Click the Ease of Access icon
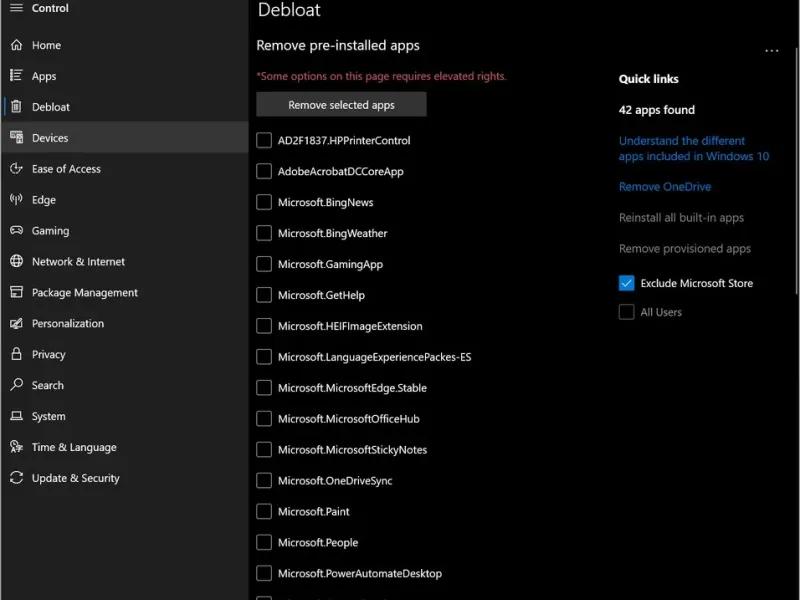Image resolution: width=800 pixels, height=600 pixels. pyautogui.click(x=16, y=169)
